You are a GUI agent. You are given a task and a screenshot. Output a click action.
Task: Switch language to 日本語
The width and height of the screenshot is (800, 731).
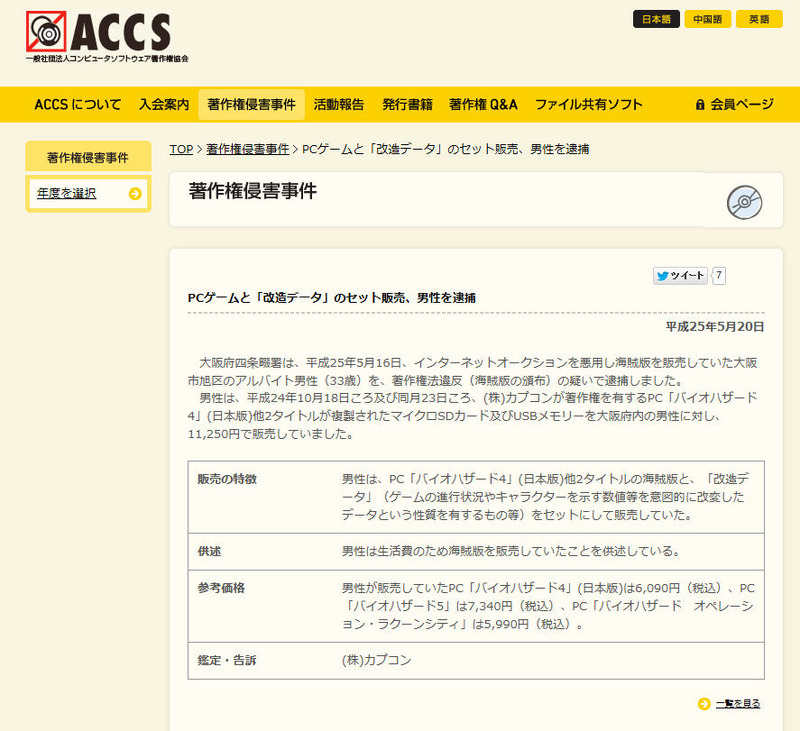pos(657,19)
